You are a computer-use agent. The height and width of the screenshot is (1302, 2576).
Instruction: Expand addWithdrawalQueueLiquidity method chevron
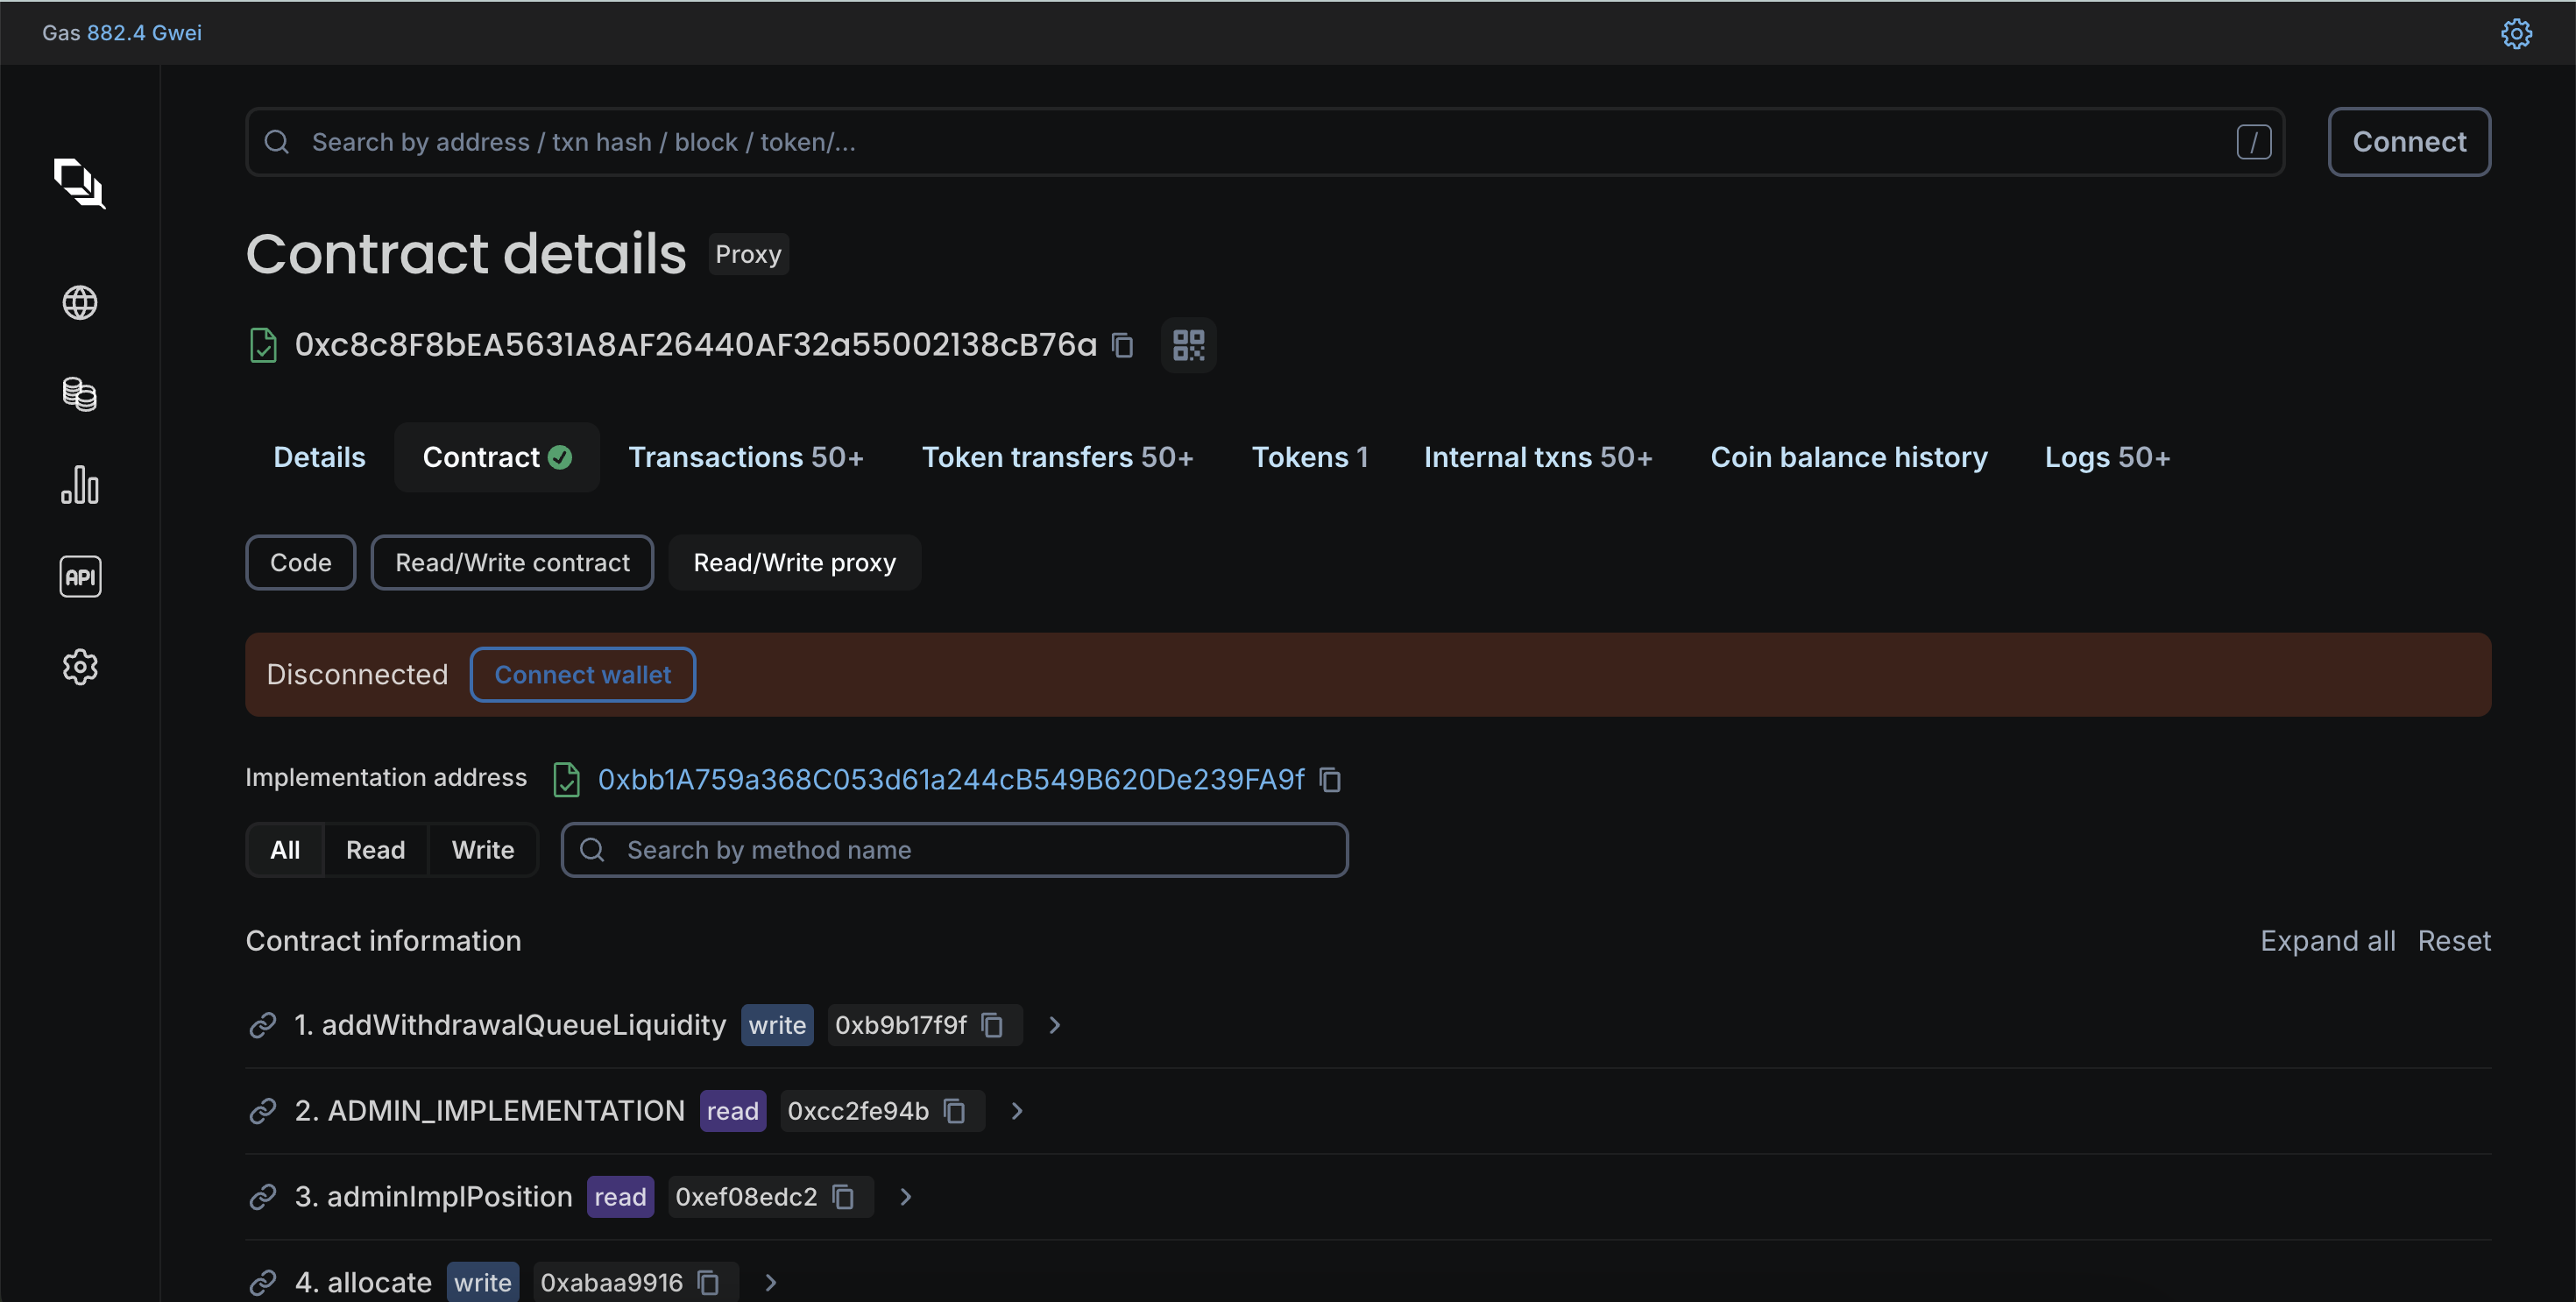coord(1054,1025)
